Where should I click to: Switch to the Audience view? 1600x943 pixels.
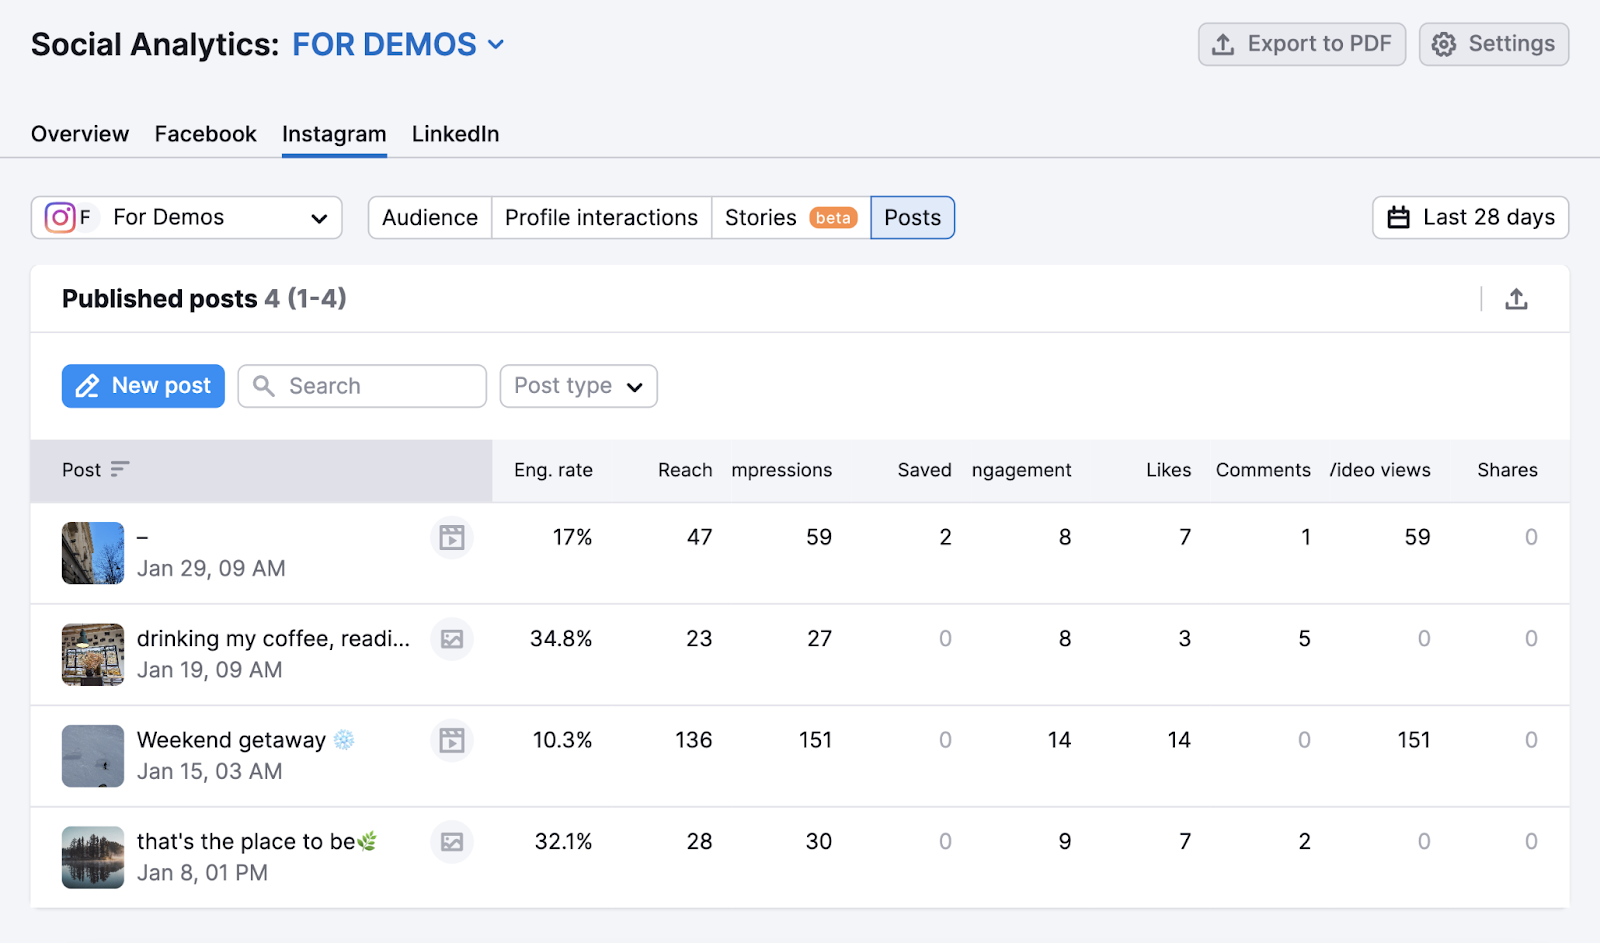click(x=429, y=217)
